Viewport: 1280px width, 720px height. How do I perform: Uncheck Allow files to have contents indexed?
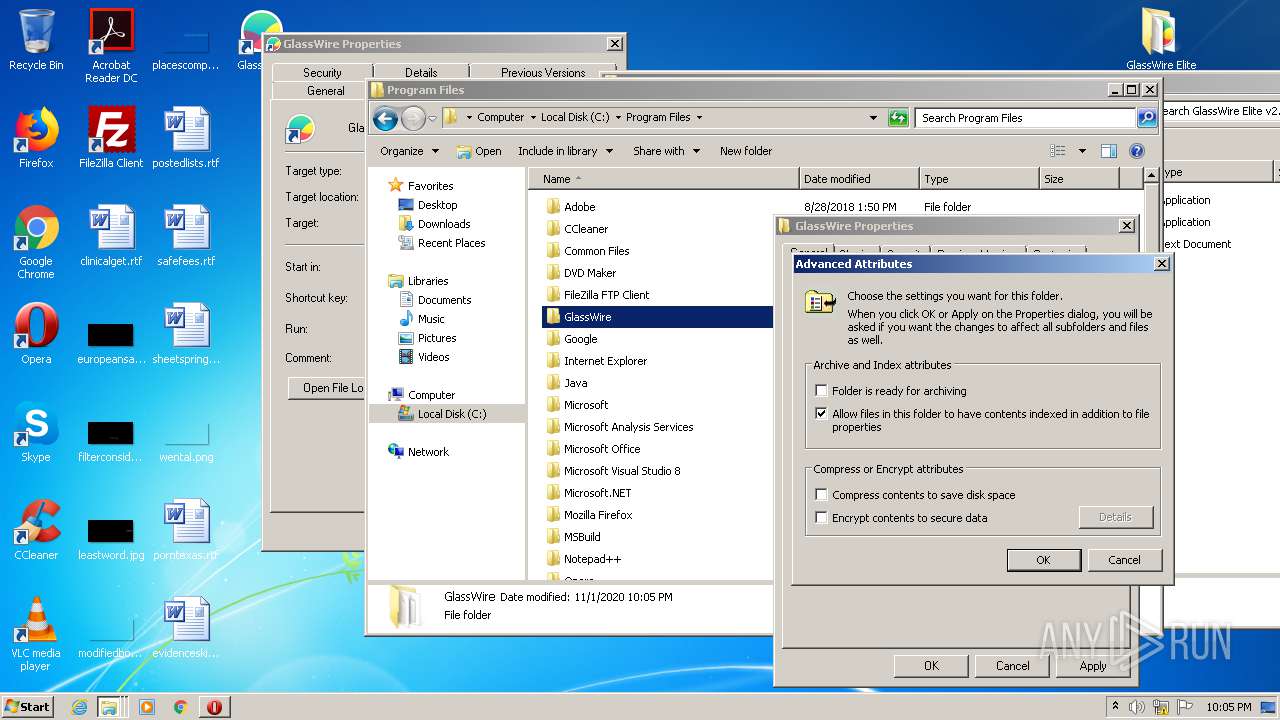(x=822, y=414)
